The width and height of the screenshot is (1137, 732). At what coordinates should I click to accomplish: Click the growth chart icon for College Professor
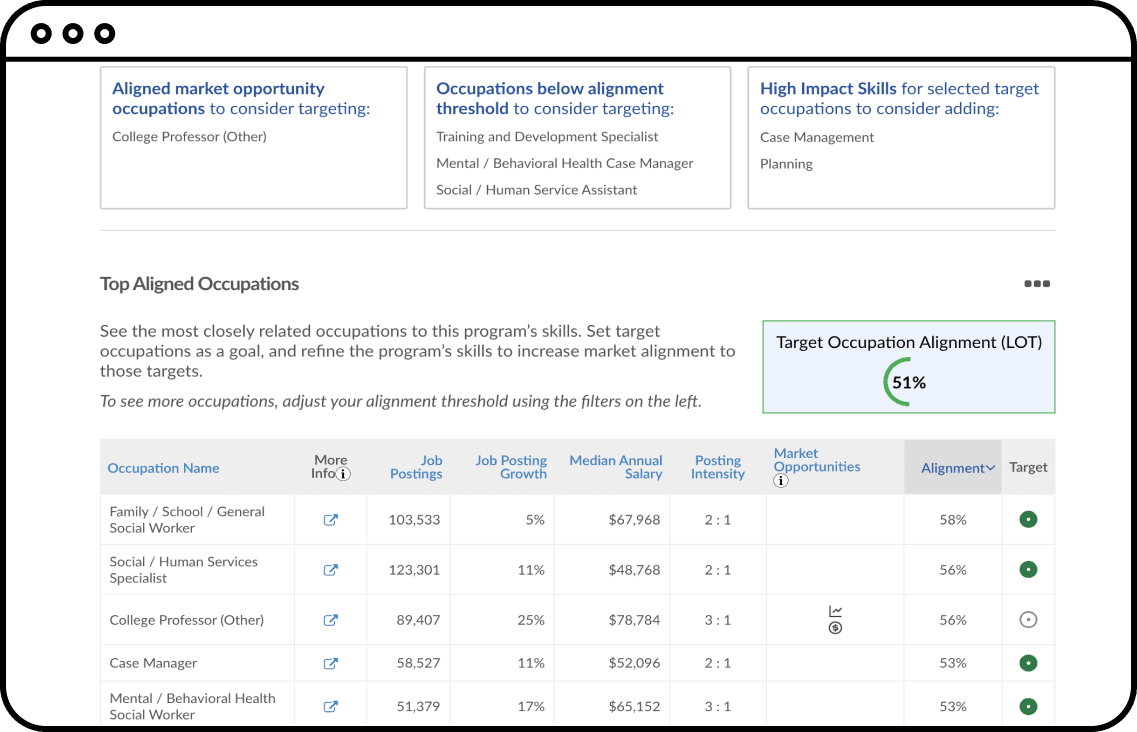point(835,611)
